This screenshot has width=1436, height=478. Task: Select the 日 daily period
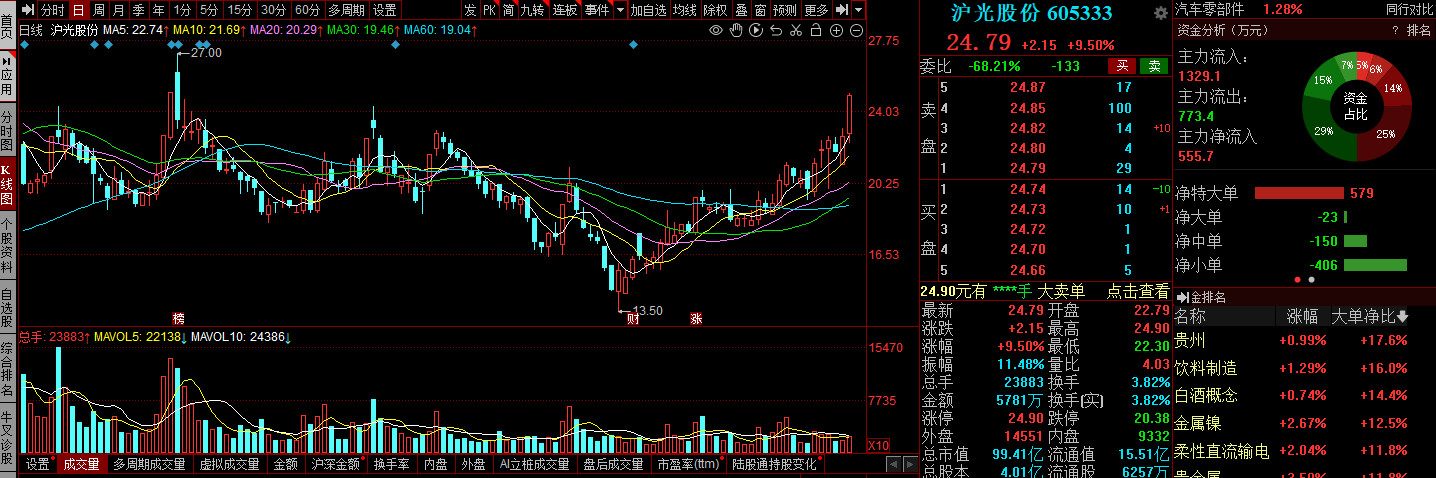(78, 10)
